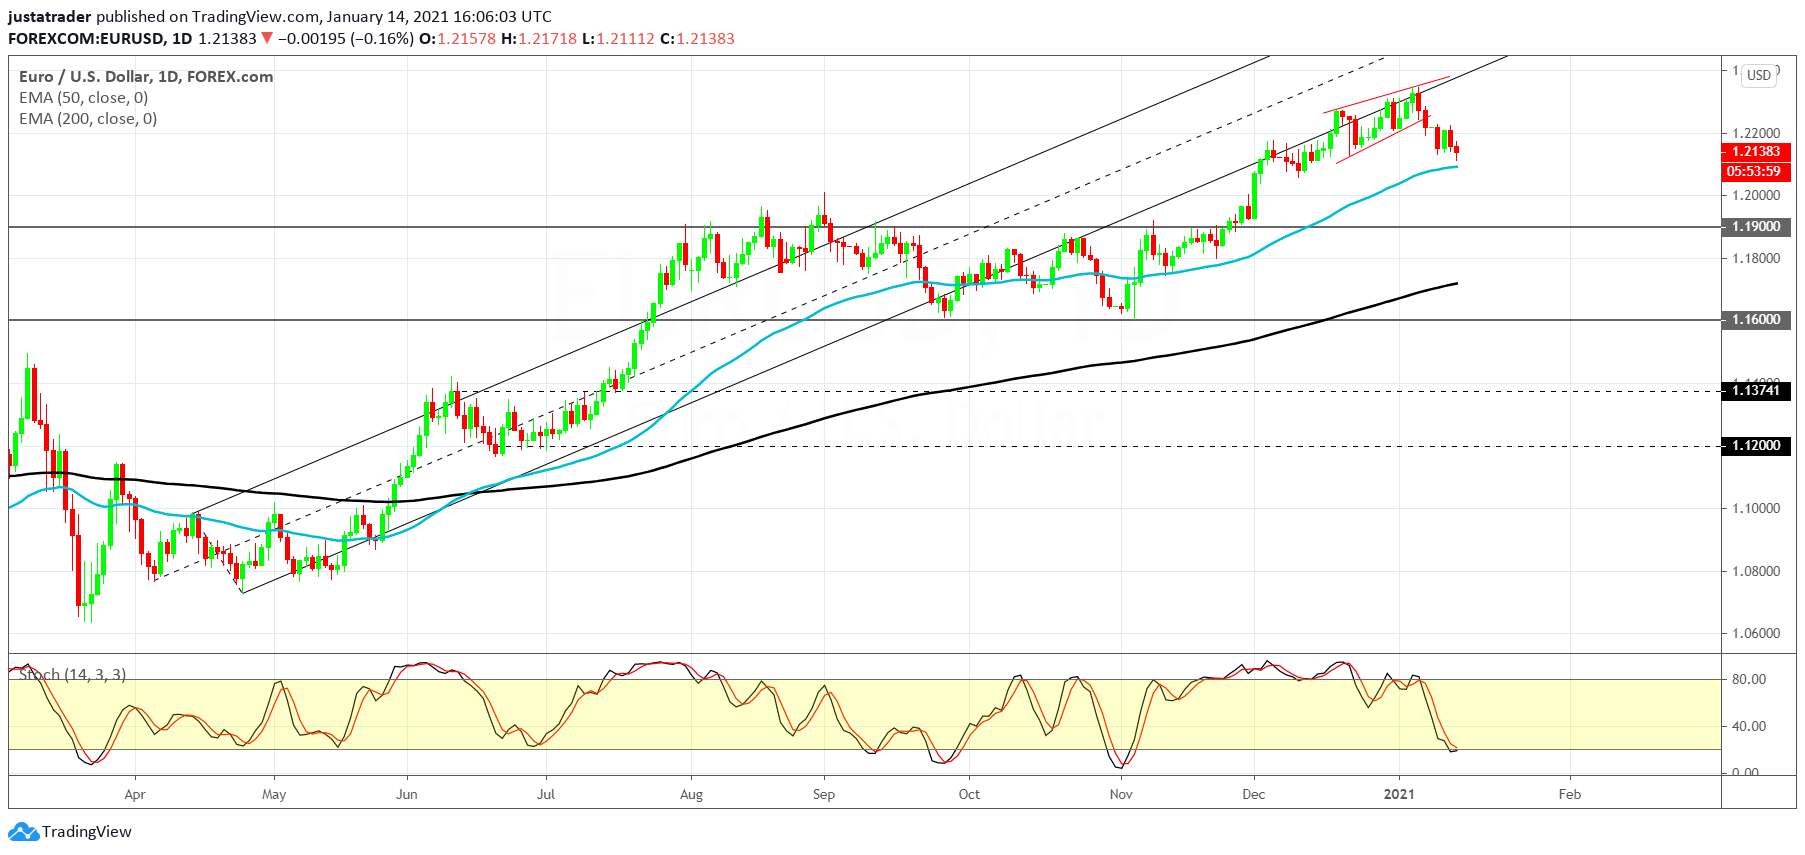Click the Aug label on time axis
This screenshot has height=855, width=1805.
coord(691,795)
